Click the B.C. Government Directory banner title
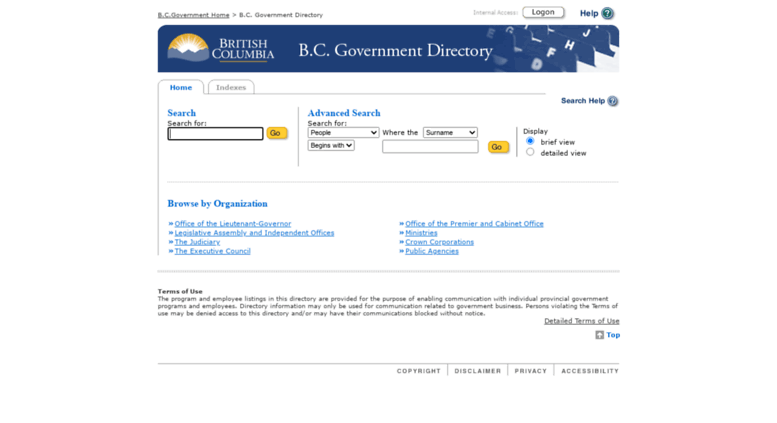This screenshot has width=777, height=423. click(395, 51)
